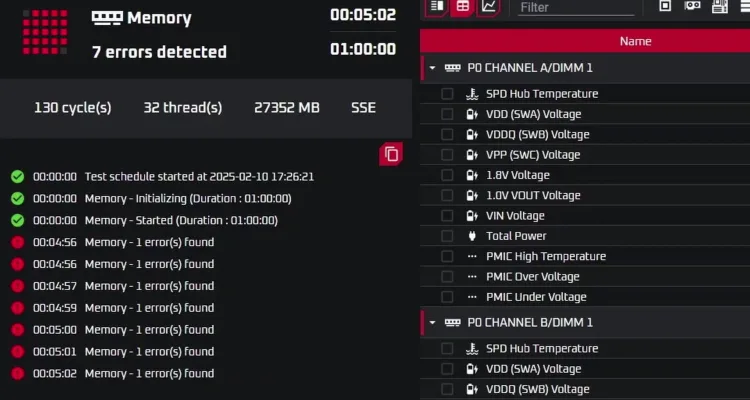Click the CPU sensor category icon
This screenshot has height=400, width=750.
click(665, 6)
